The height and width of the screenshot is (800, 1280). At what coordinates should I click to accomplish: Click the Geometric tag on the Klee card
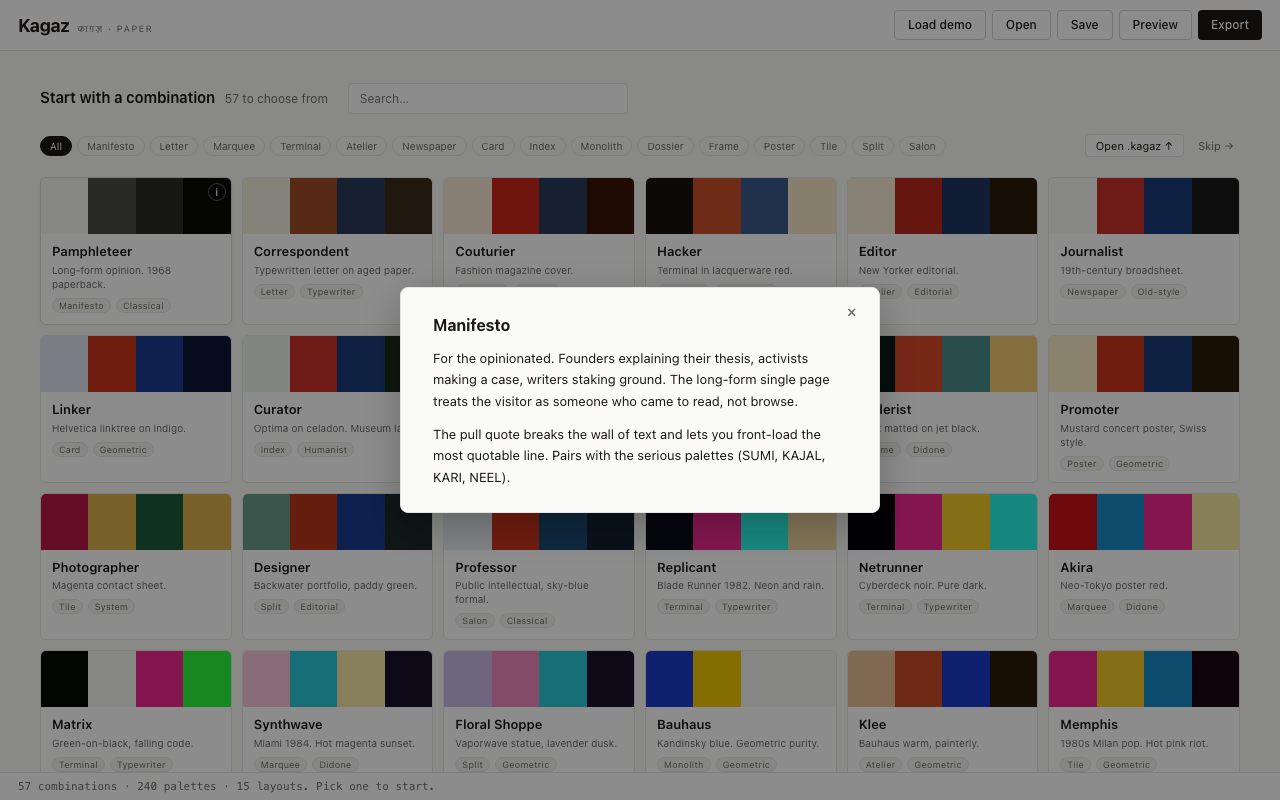[938, 764]
